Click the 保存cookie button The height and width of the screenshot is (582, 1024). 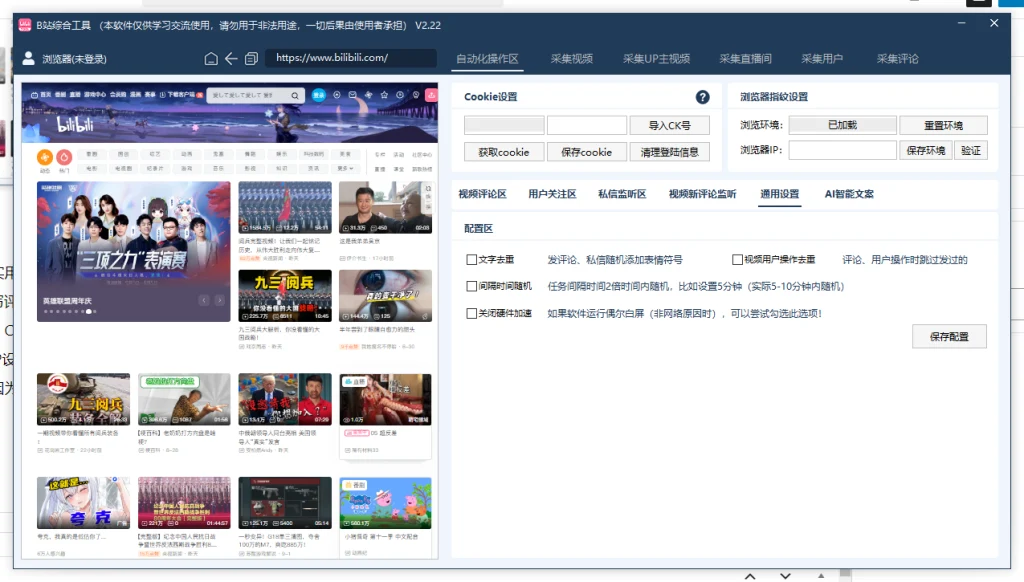click(x=586, y=152)
